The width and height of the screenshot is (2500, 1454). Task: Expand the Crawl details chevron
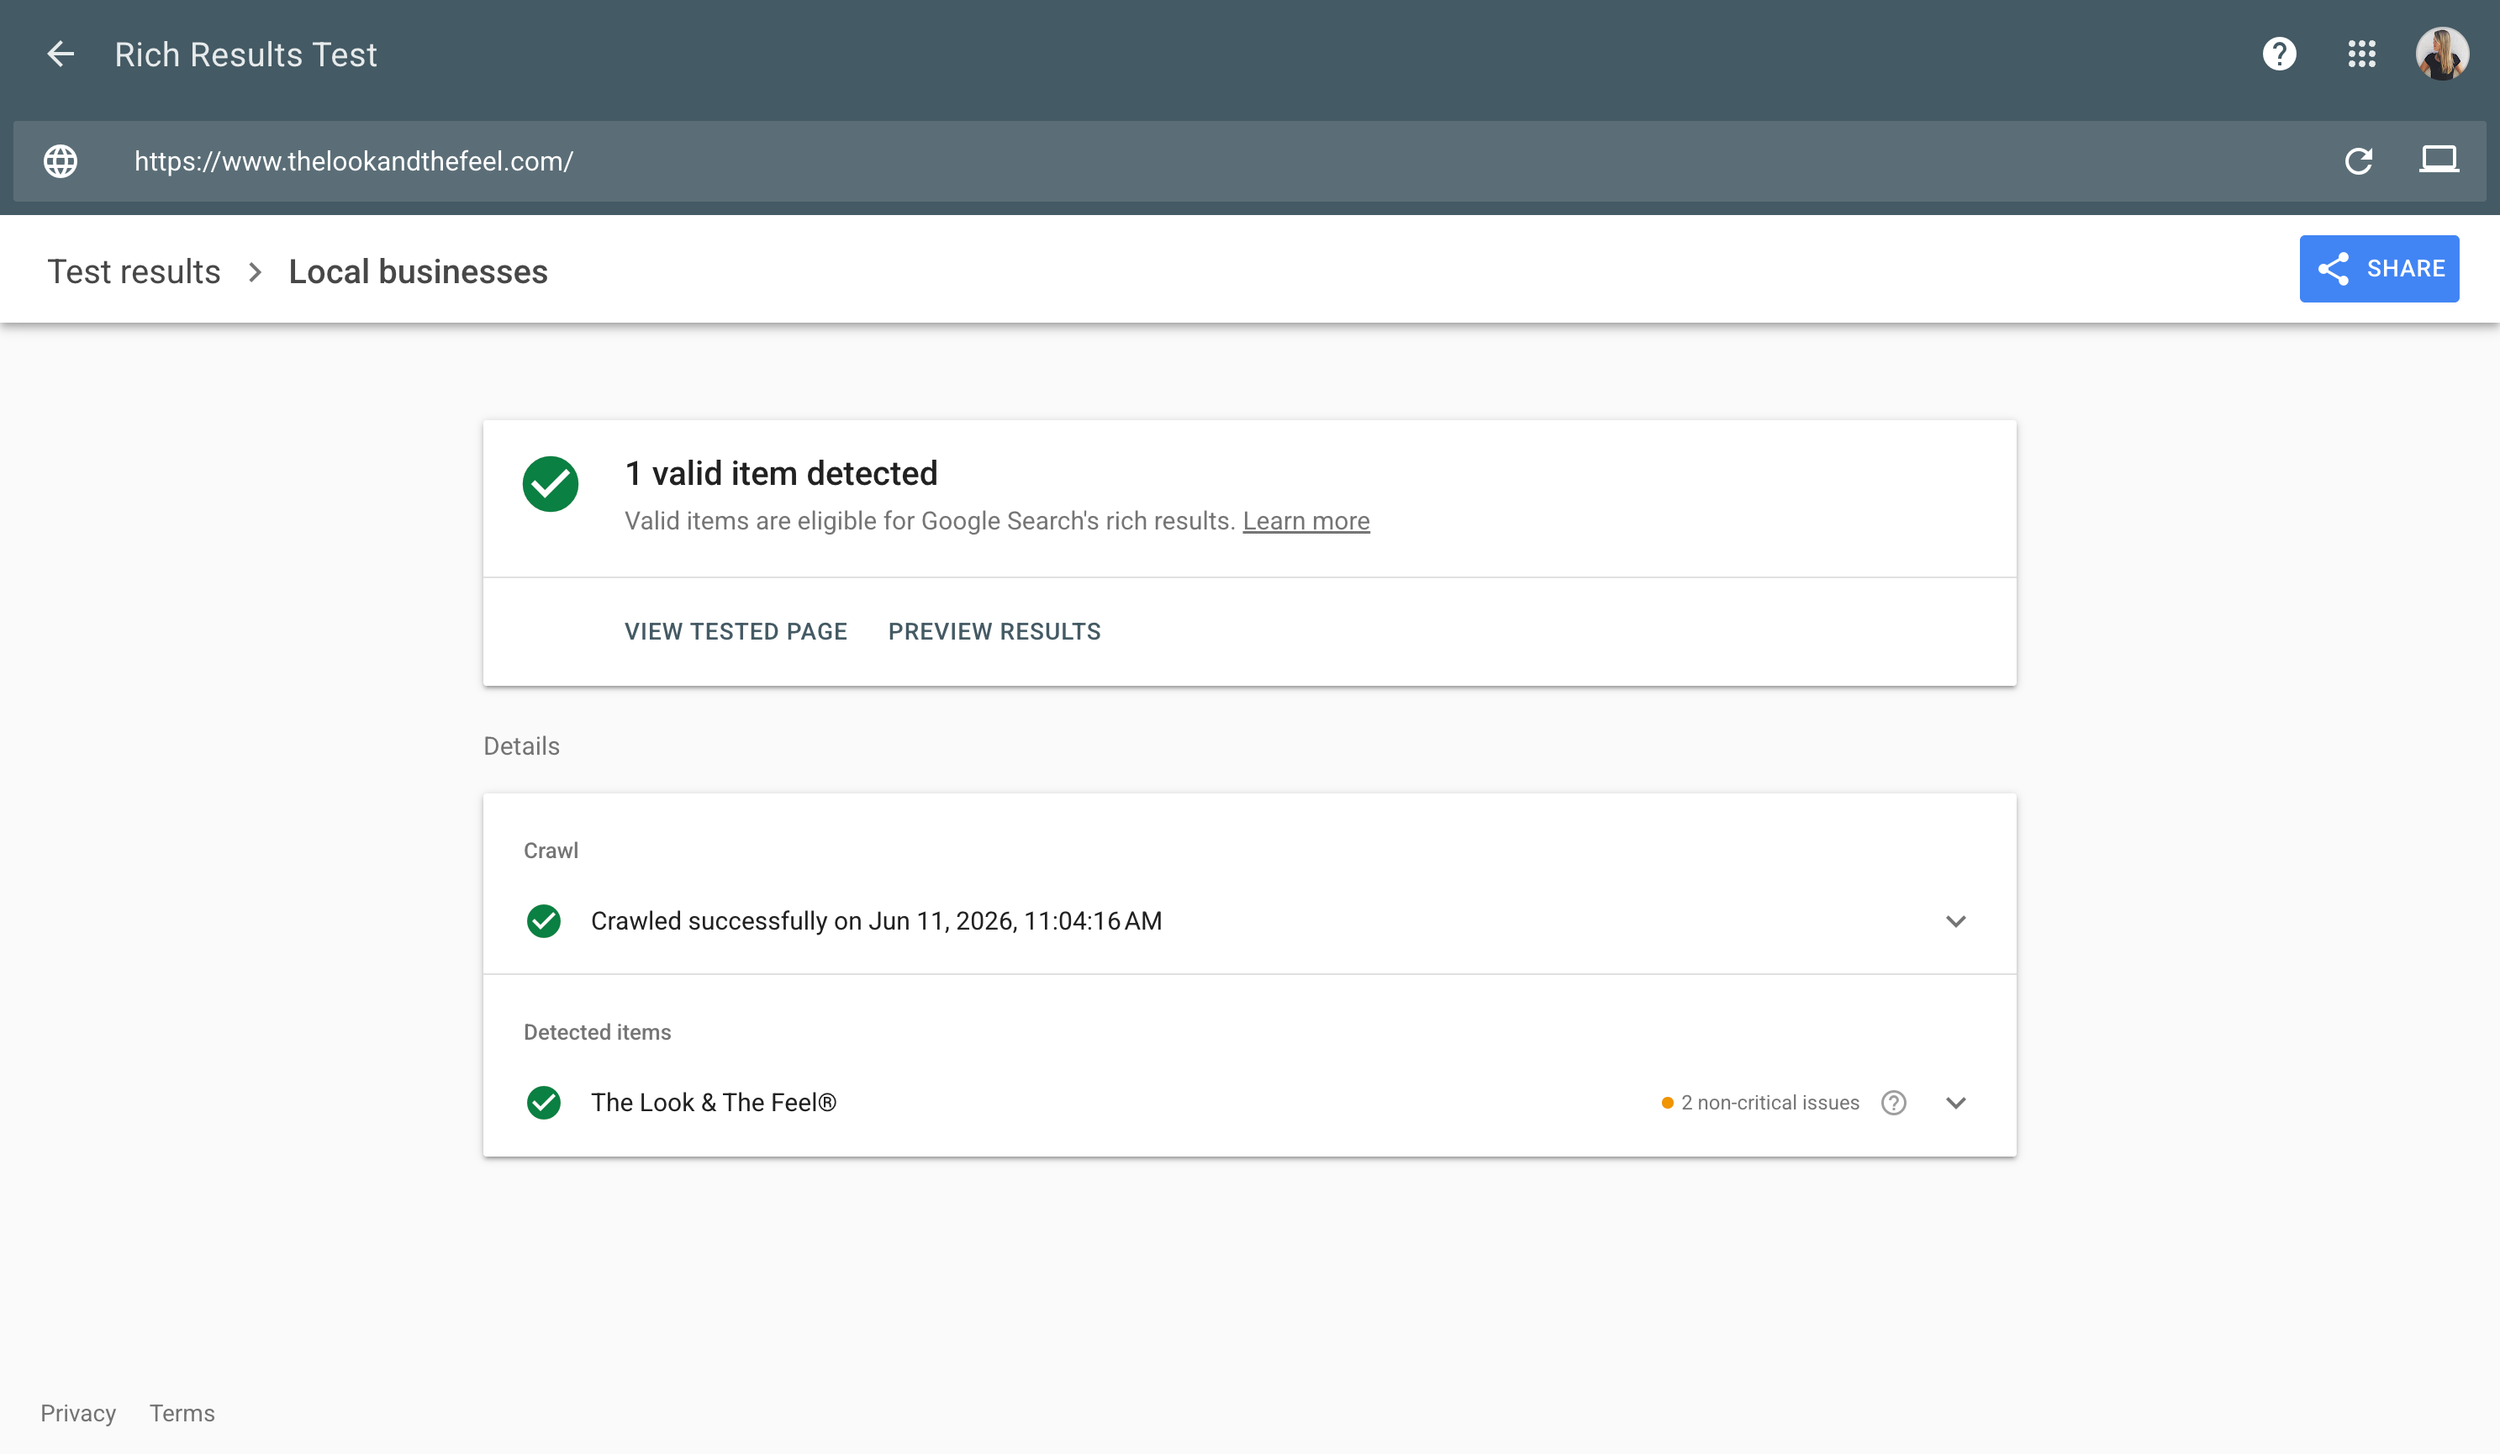(1956, 921)
